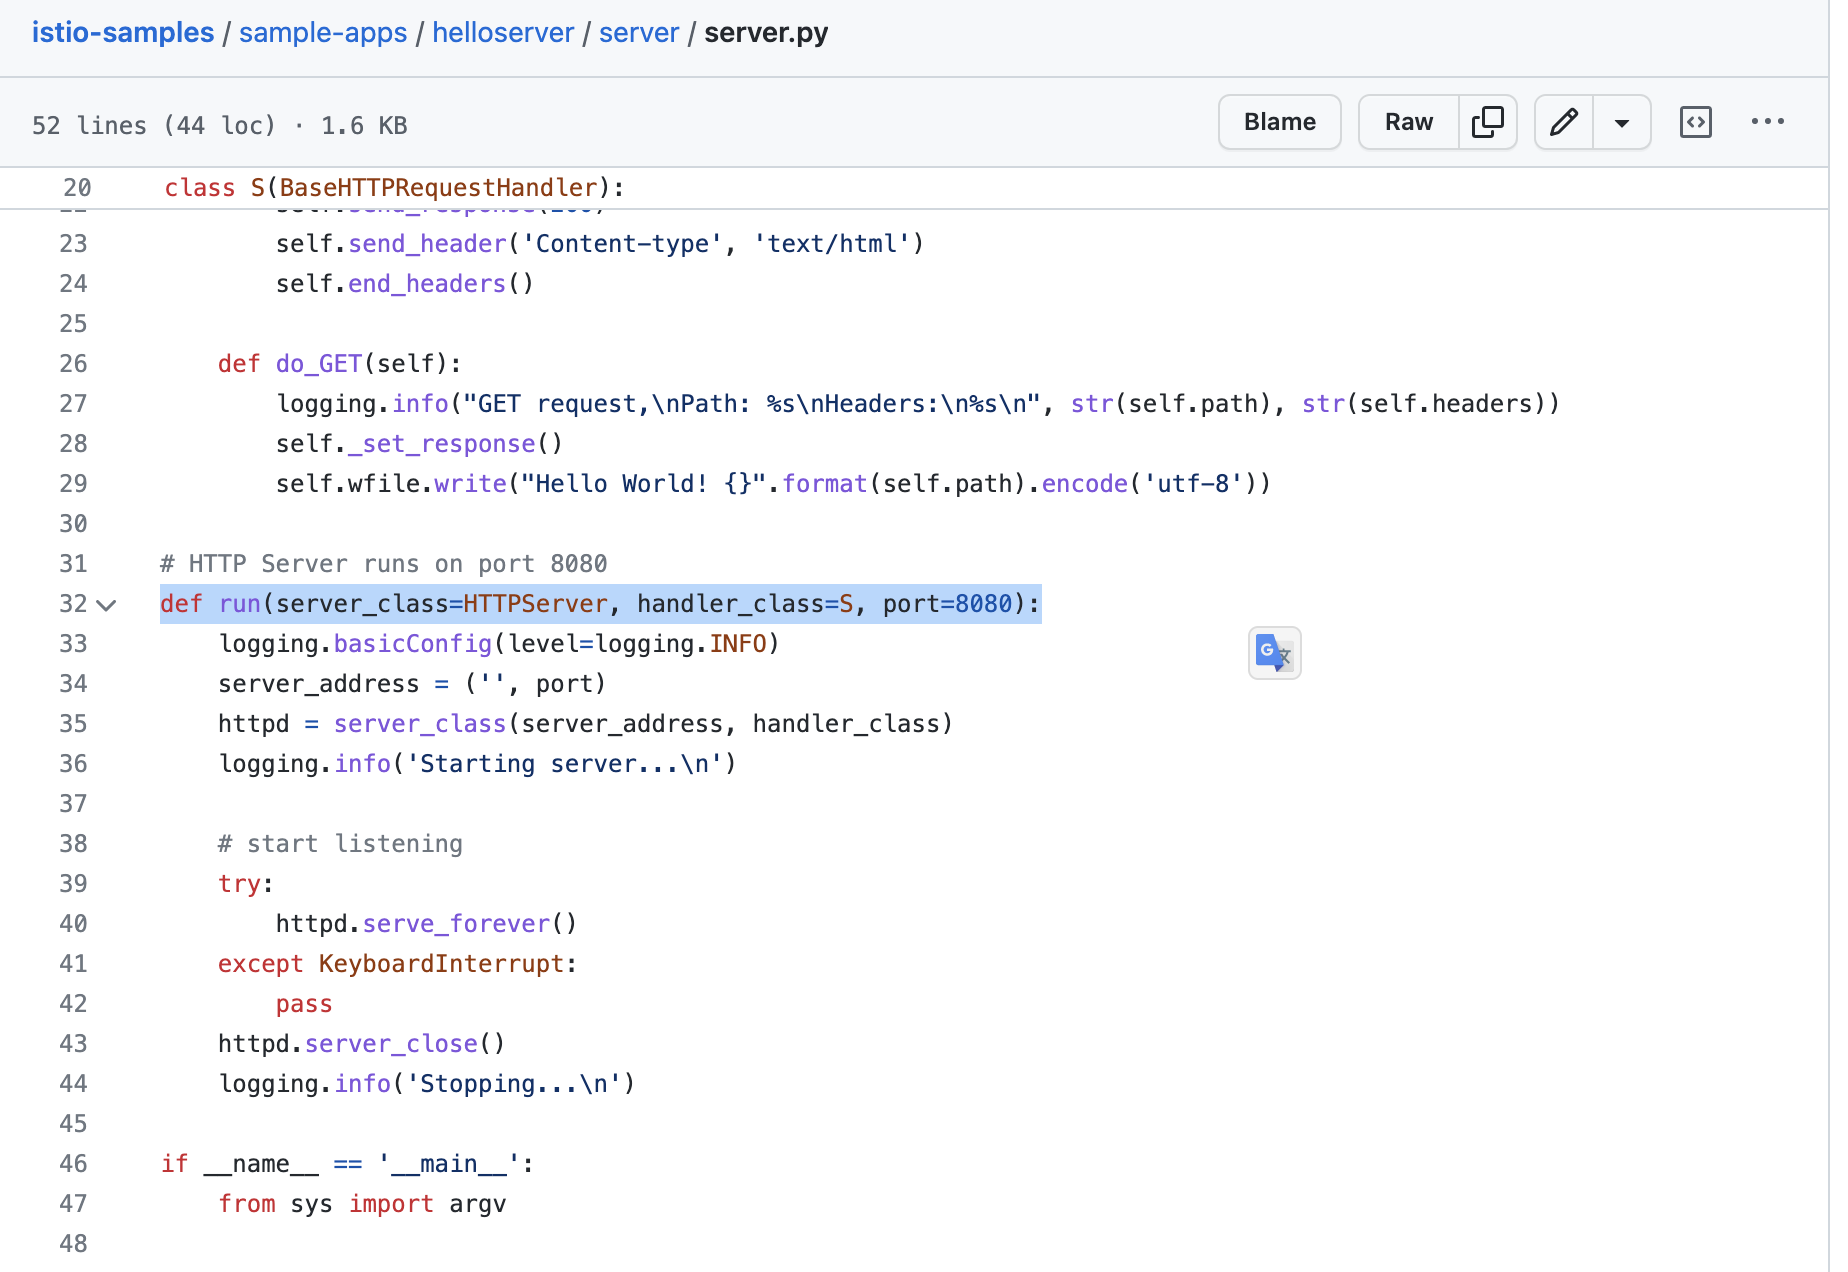Navigate to sample-apps folder breadcrumb

click(x=323, y=33)
